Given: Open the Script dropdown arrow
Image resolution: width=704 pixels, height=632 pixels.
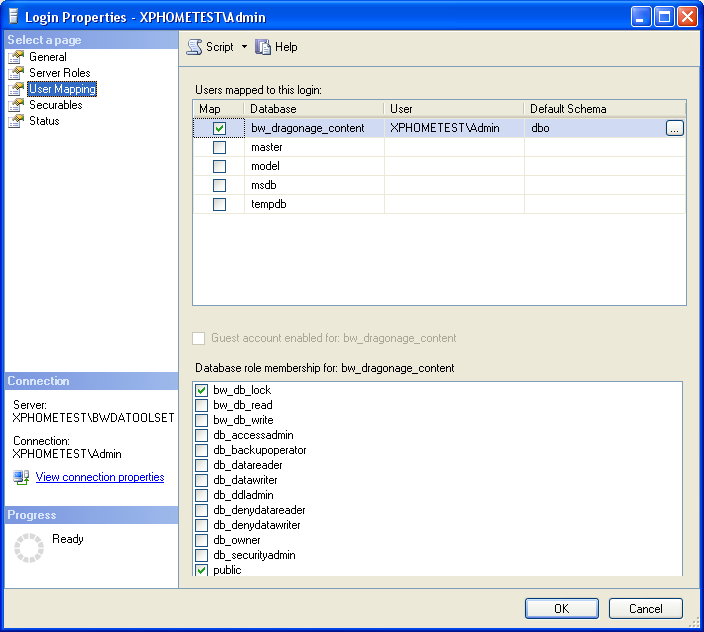Looking at the screenshot, I should pos(244,47).
